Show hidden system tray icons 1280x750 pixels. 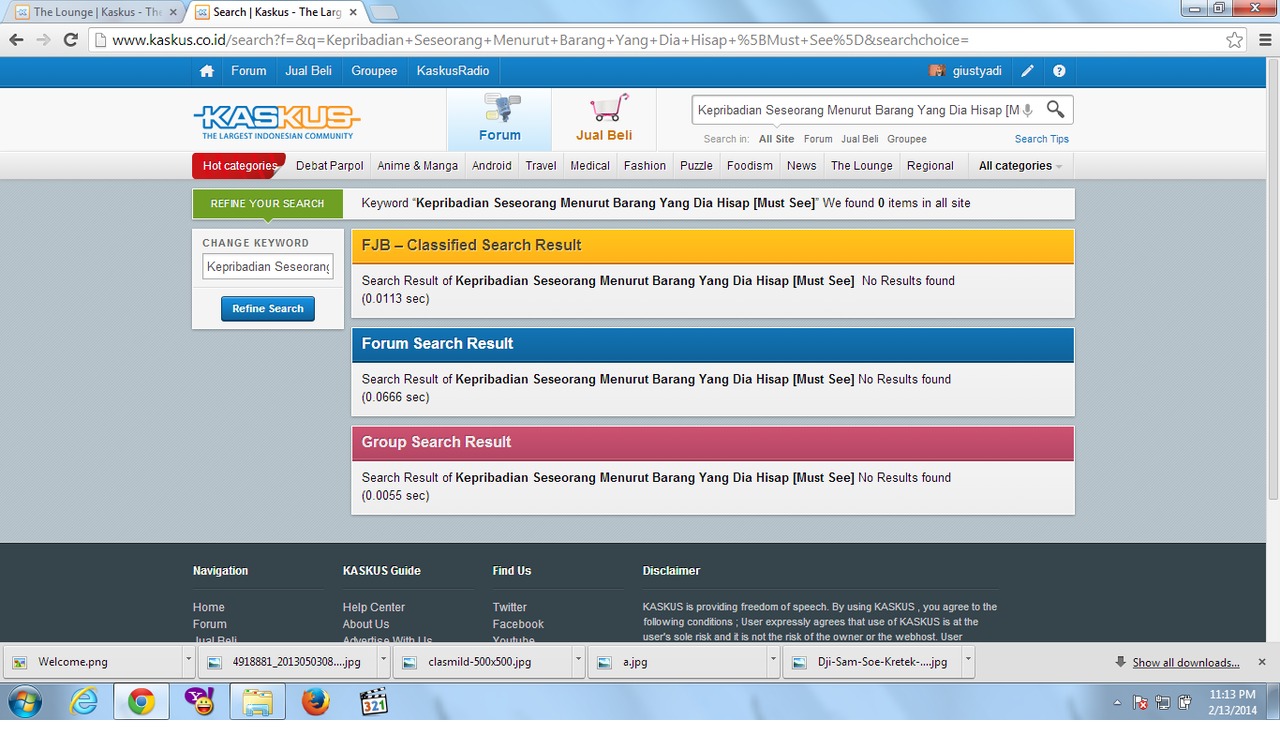click(x=1118, y=703)
